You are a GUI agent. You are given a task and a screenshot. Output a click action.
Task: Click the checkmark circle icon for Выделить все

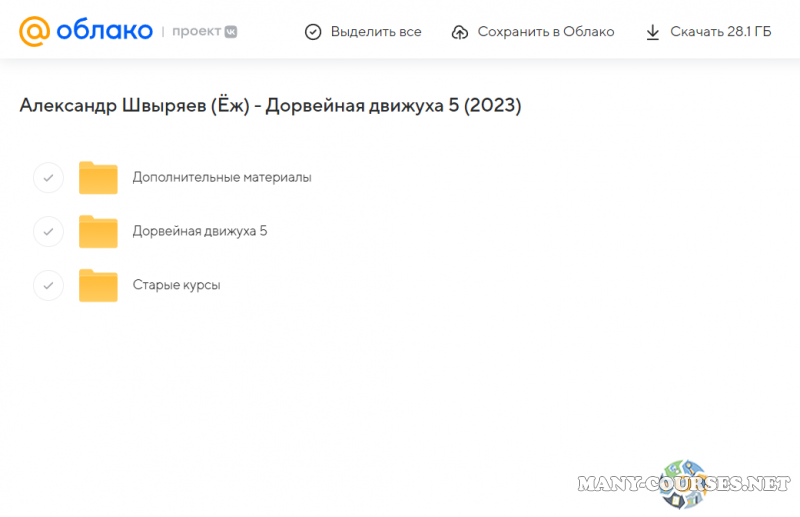coord(313,32)
